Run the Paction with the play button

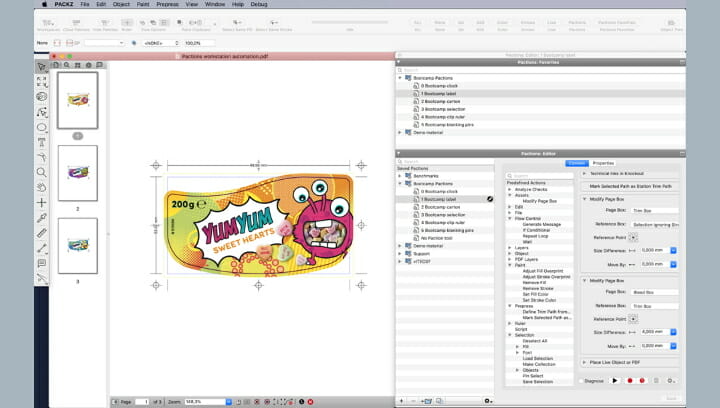point(615,380)
